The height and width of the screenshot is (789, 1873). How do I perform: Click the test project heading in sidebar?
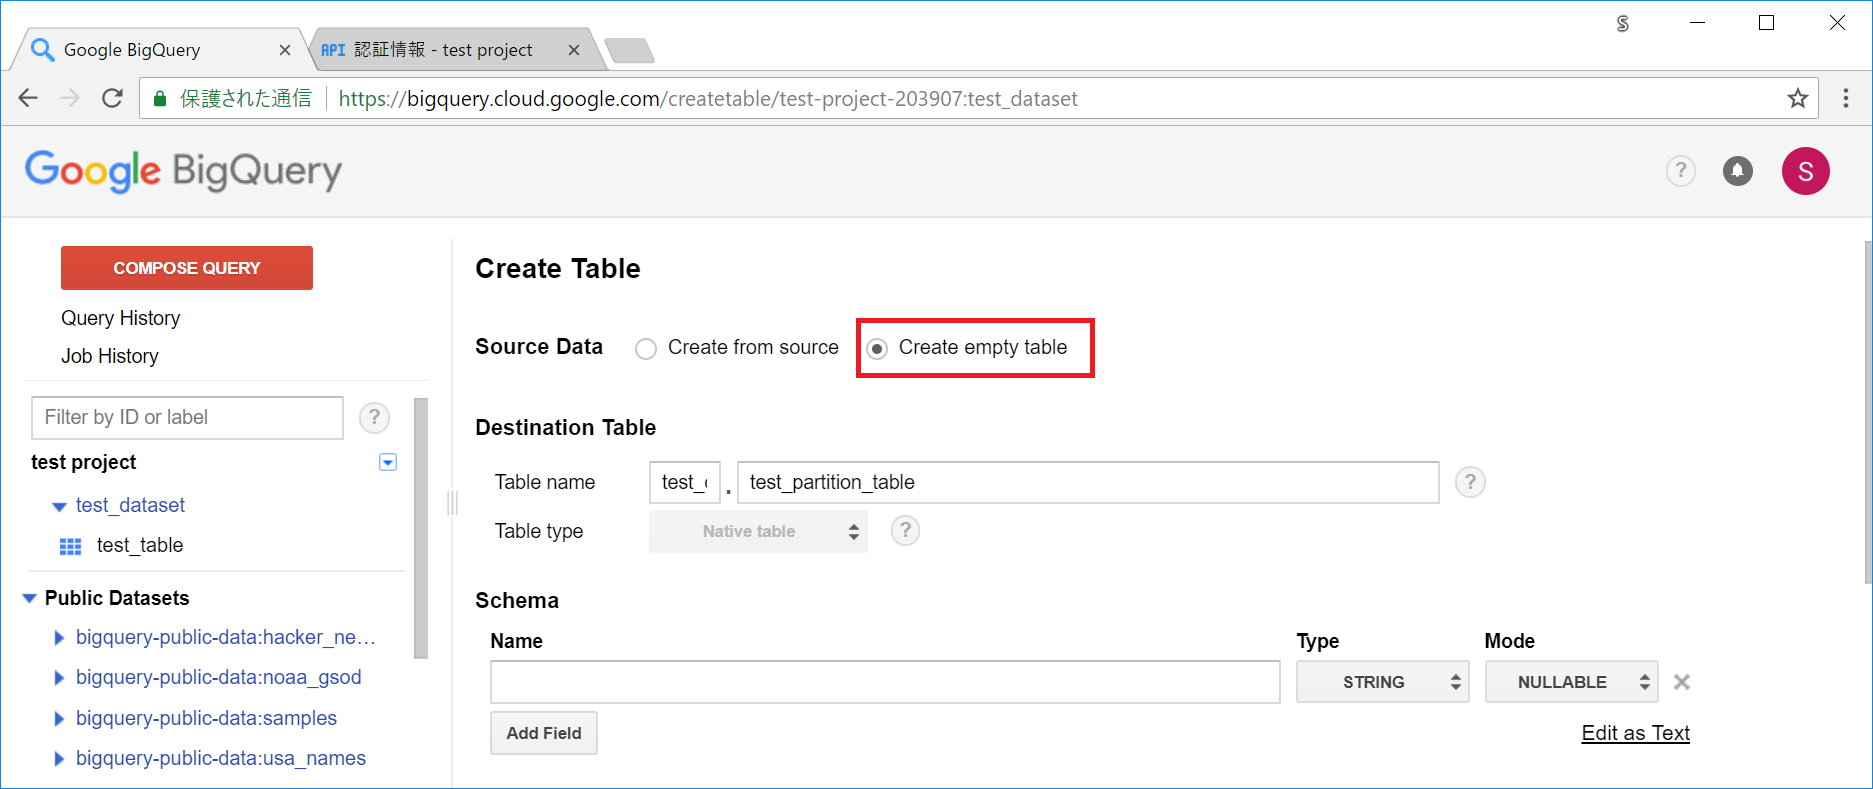point(84,462)
